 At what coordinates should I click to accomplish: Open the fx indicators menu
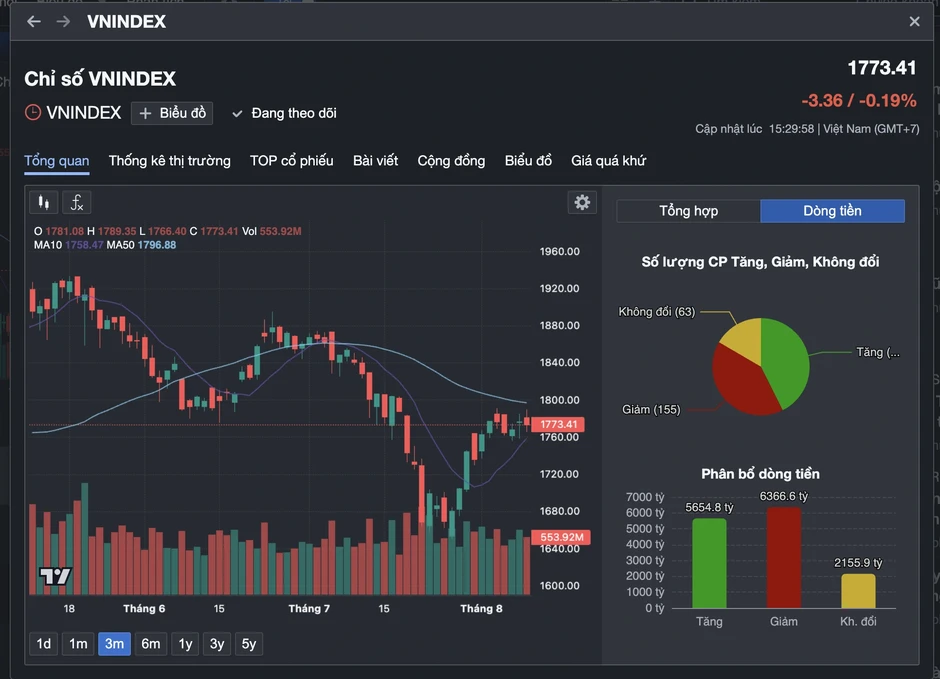(x=77, y=203)
